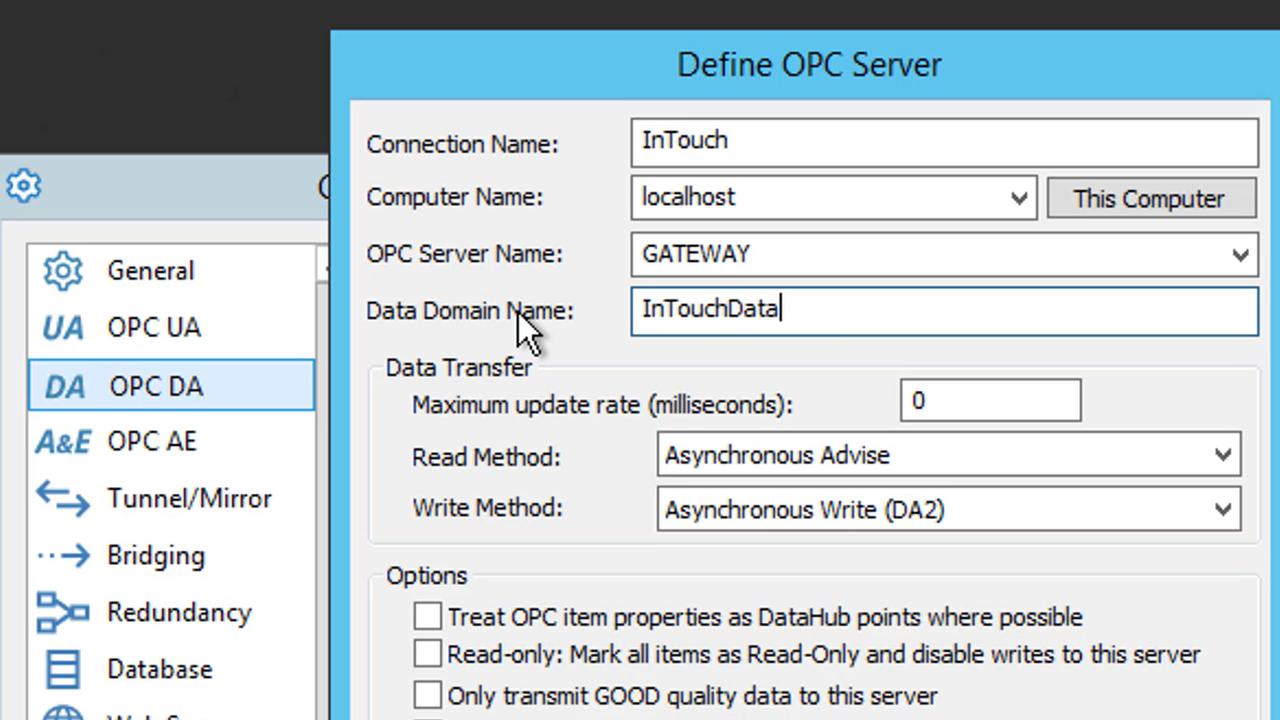Screen dimensions: 1280x720
Task: Select the Bridging arrow icon
Action: click(x=63, y=555)
